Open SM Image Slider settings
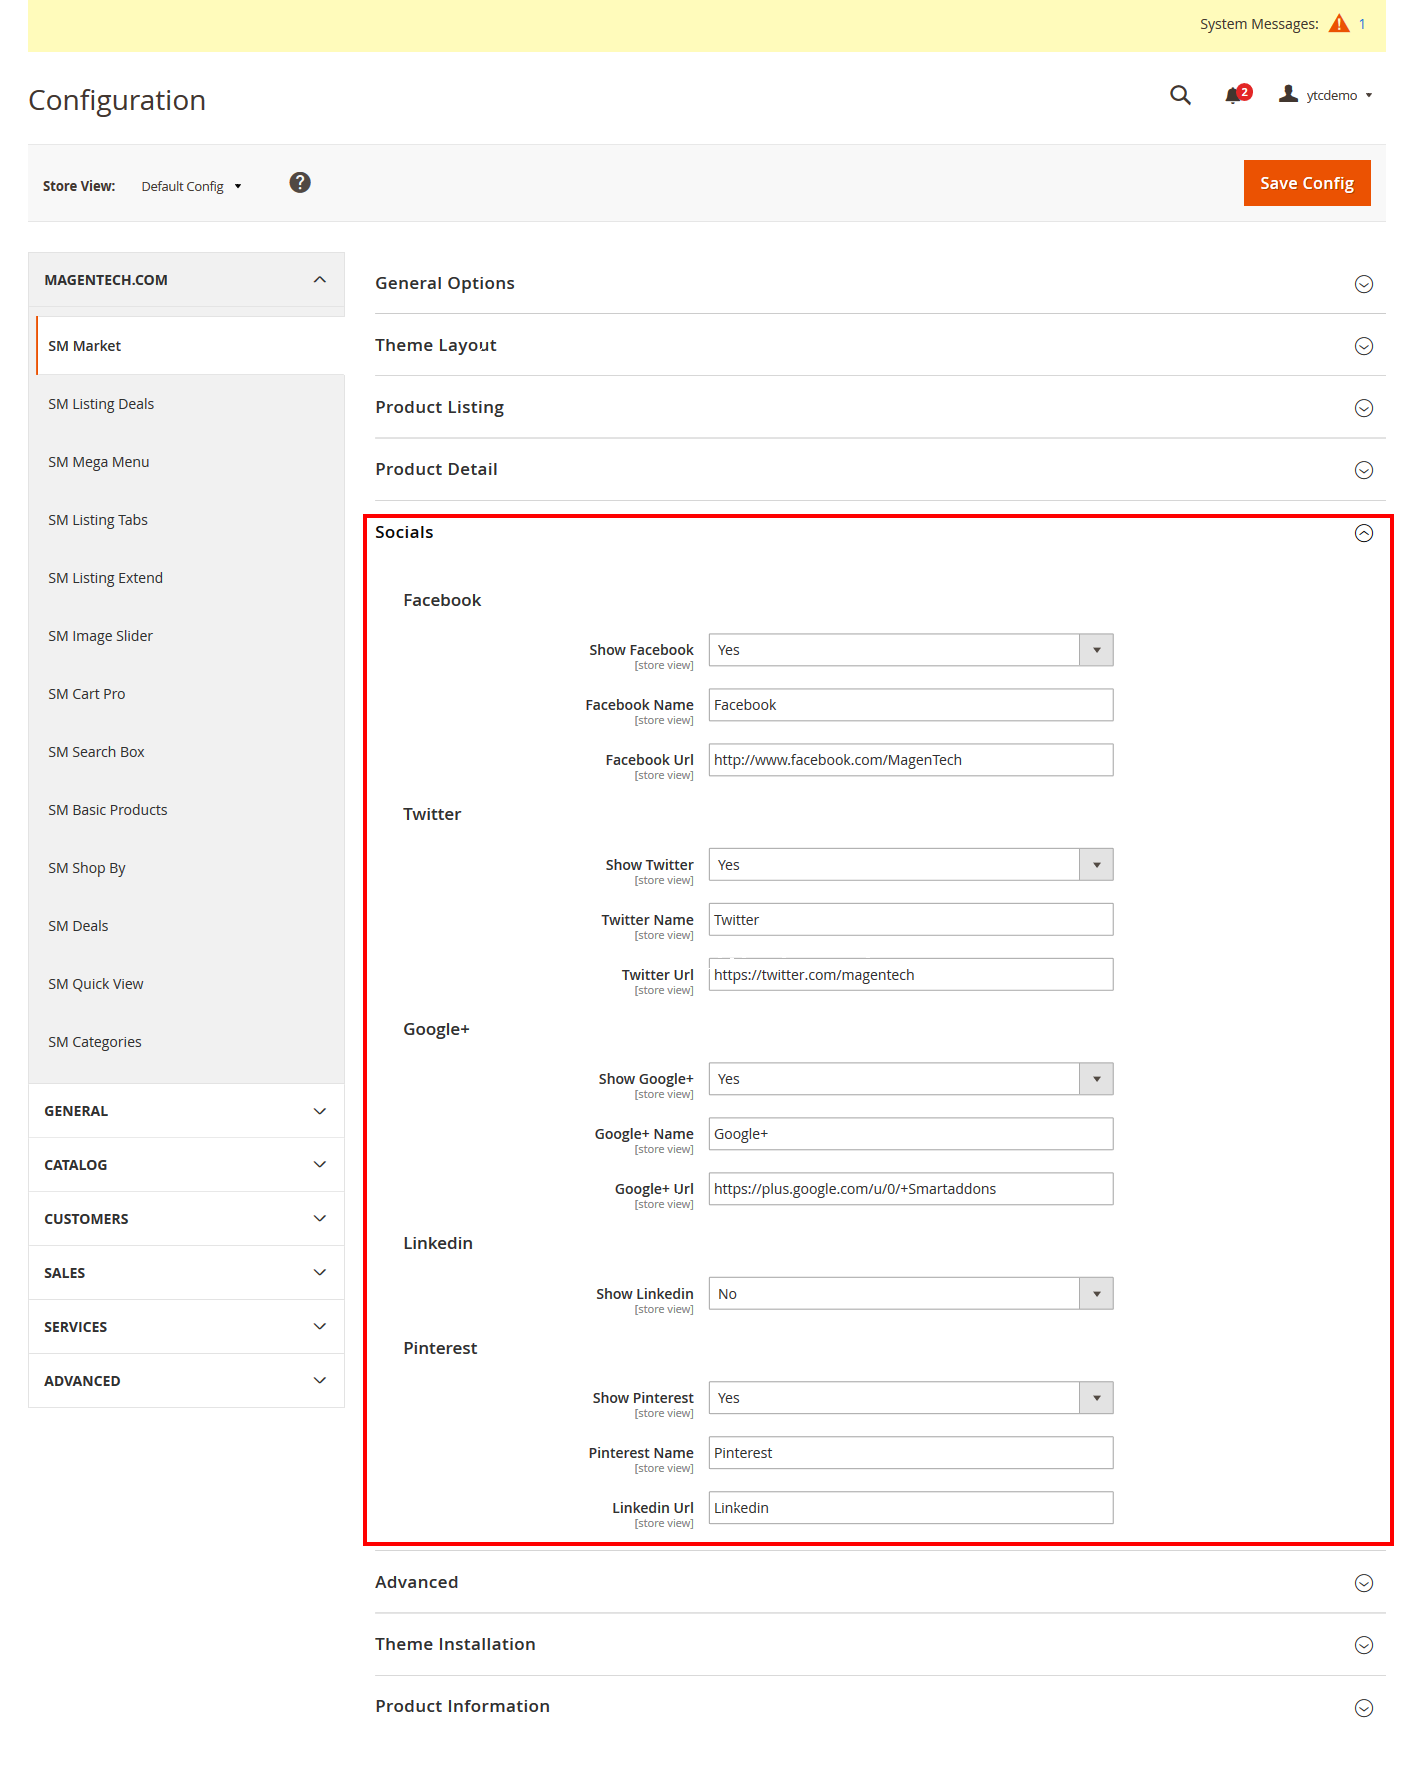The image size is (1416, 1767). coord(186,636)
